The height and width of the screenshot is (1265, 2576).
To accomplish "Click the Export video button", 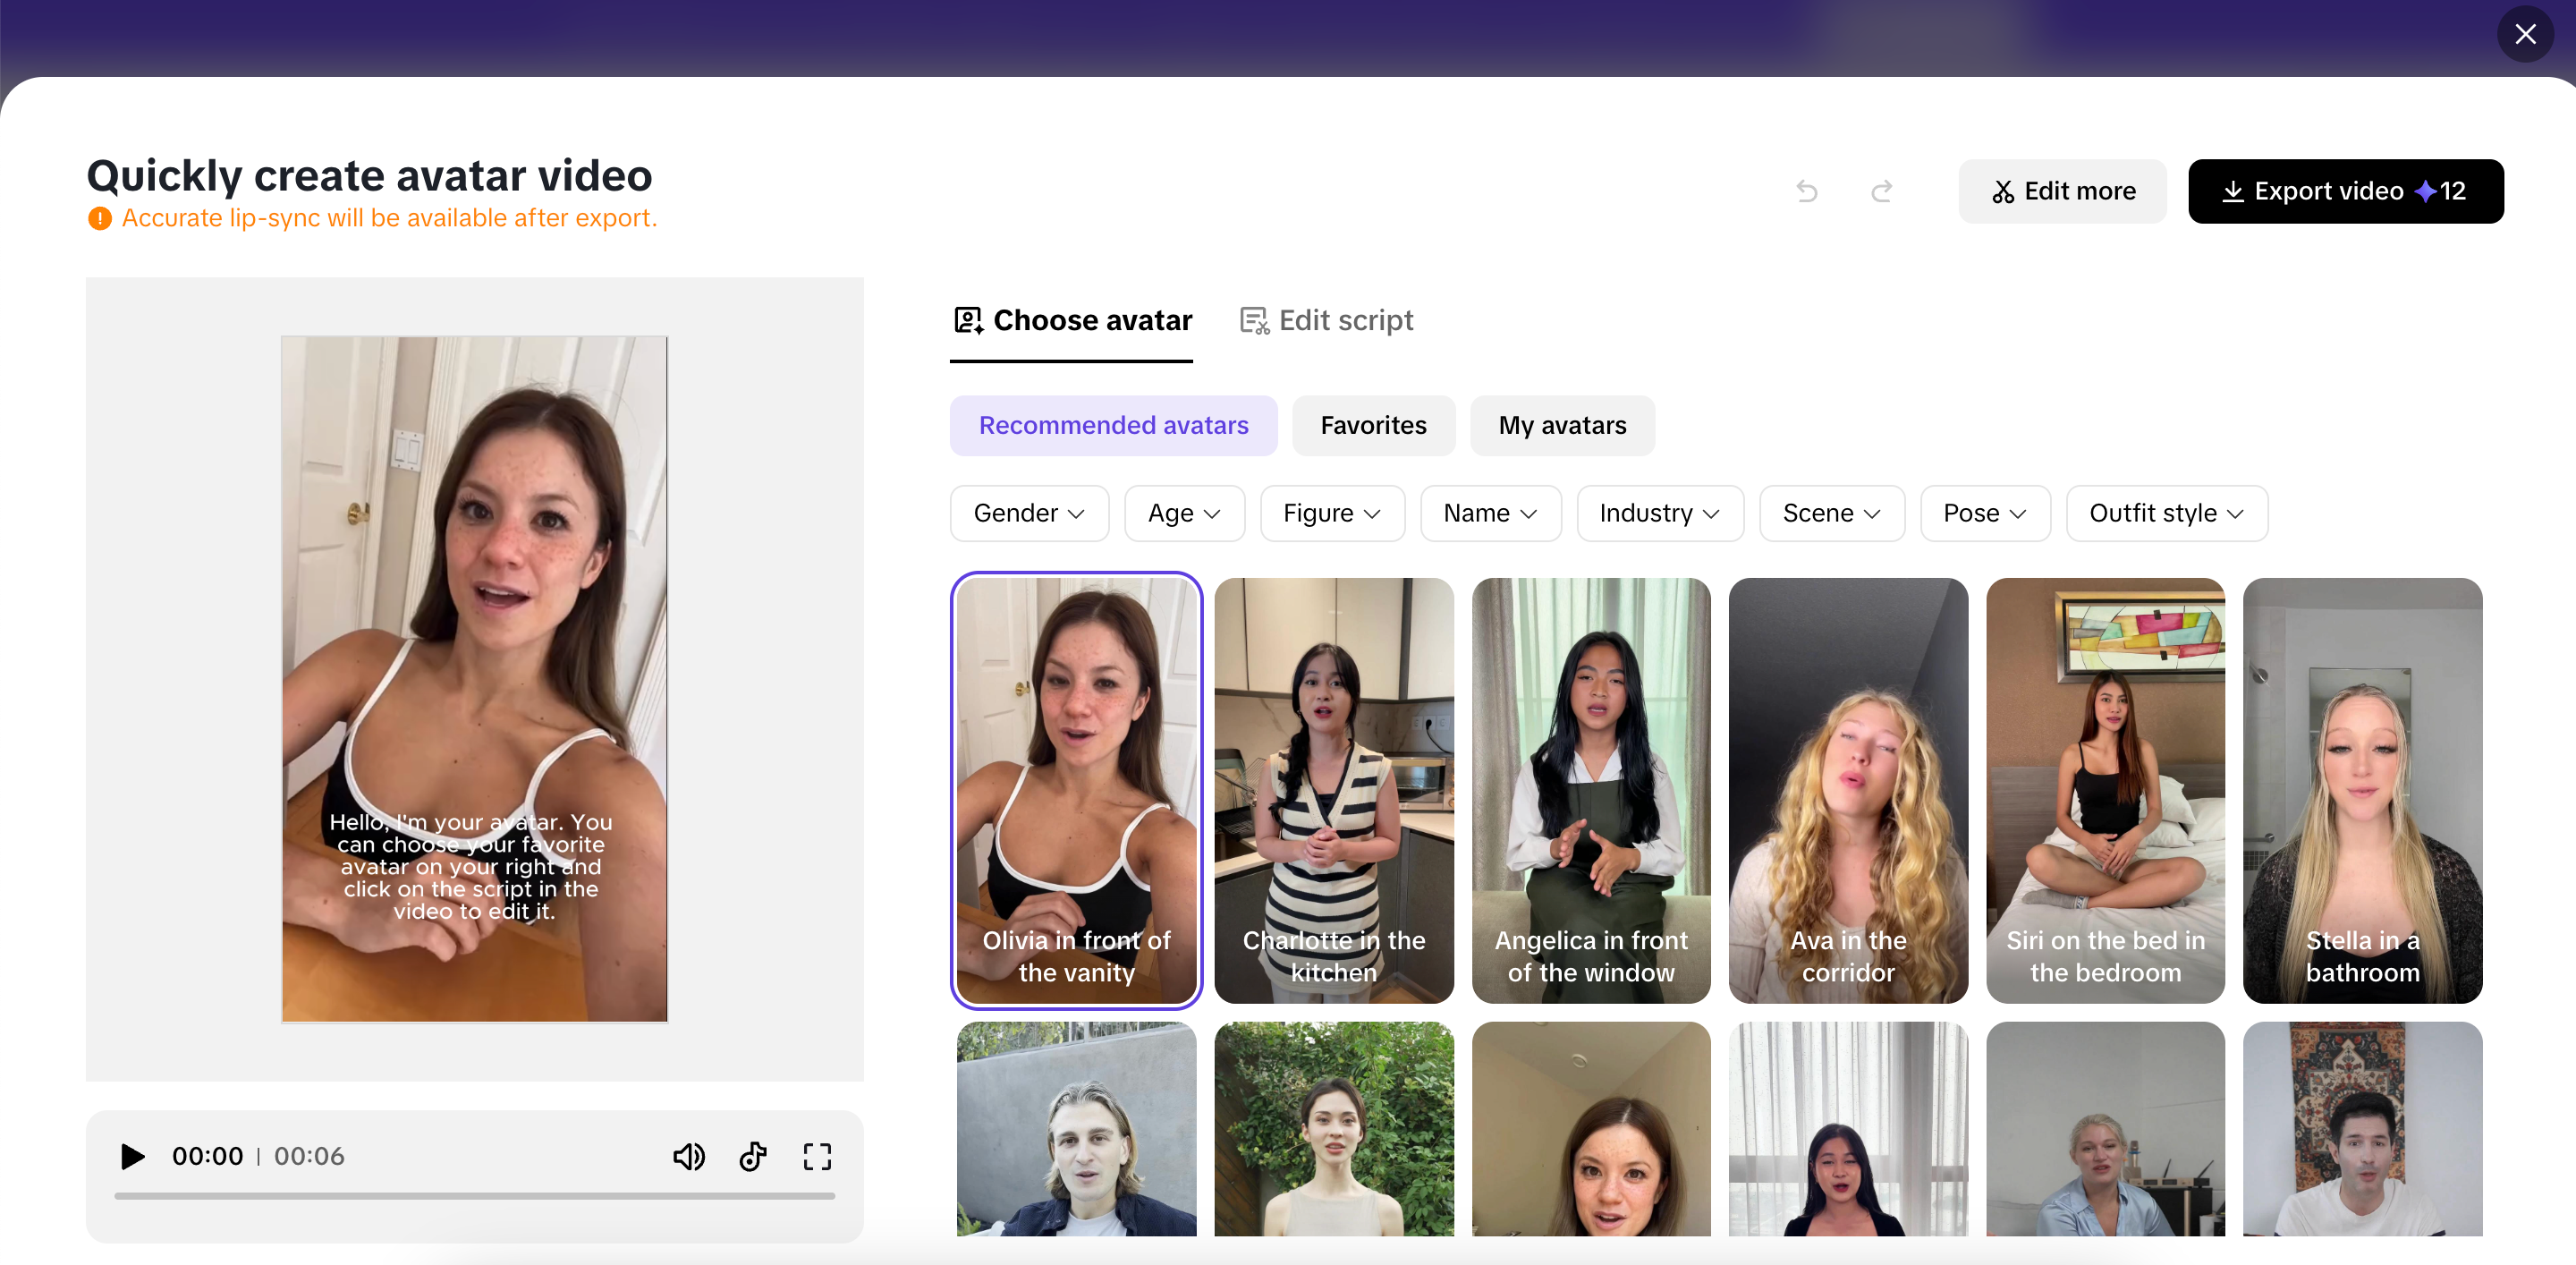I will tap(2346, 191).
